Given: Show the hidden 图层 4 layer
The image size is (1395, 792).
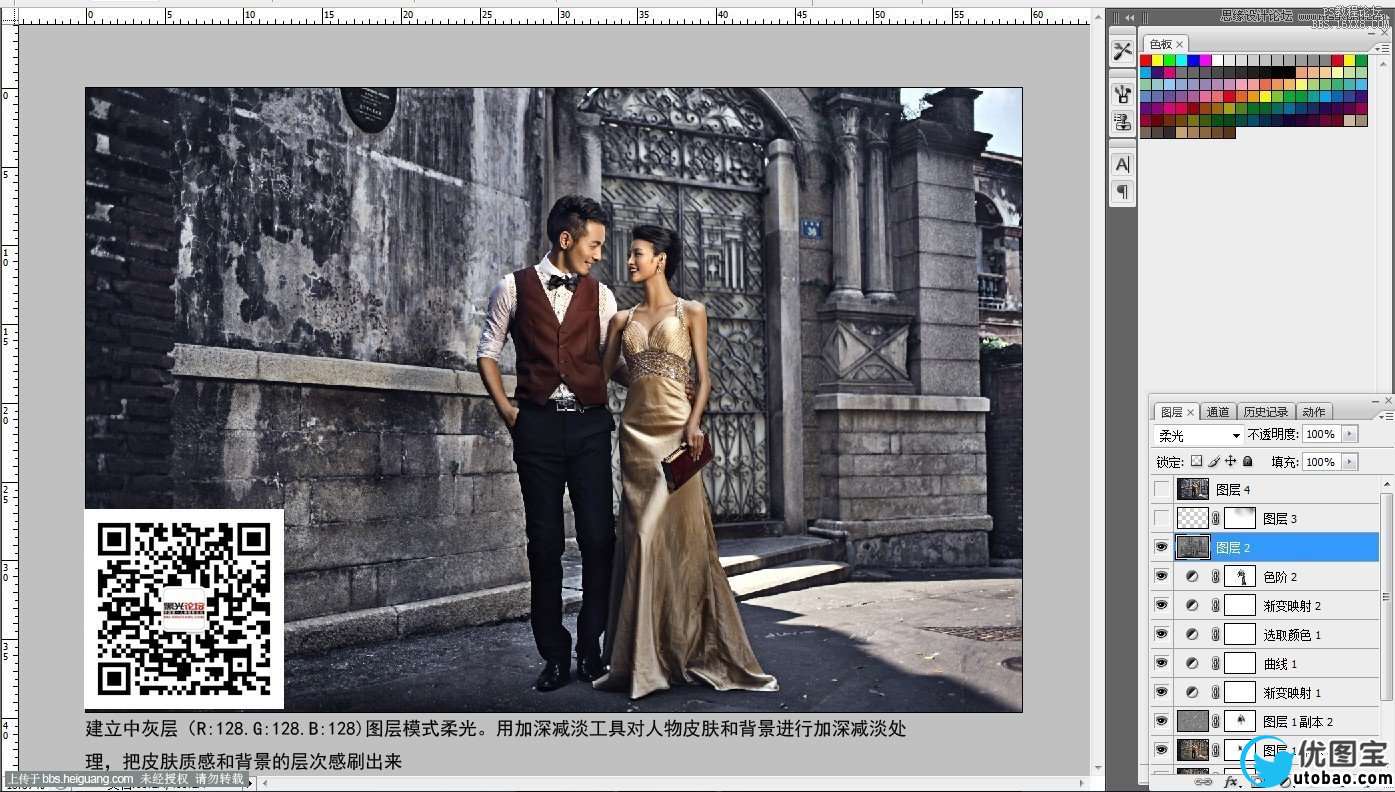Looking at the screenshot, I should 1161,490.
